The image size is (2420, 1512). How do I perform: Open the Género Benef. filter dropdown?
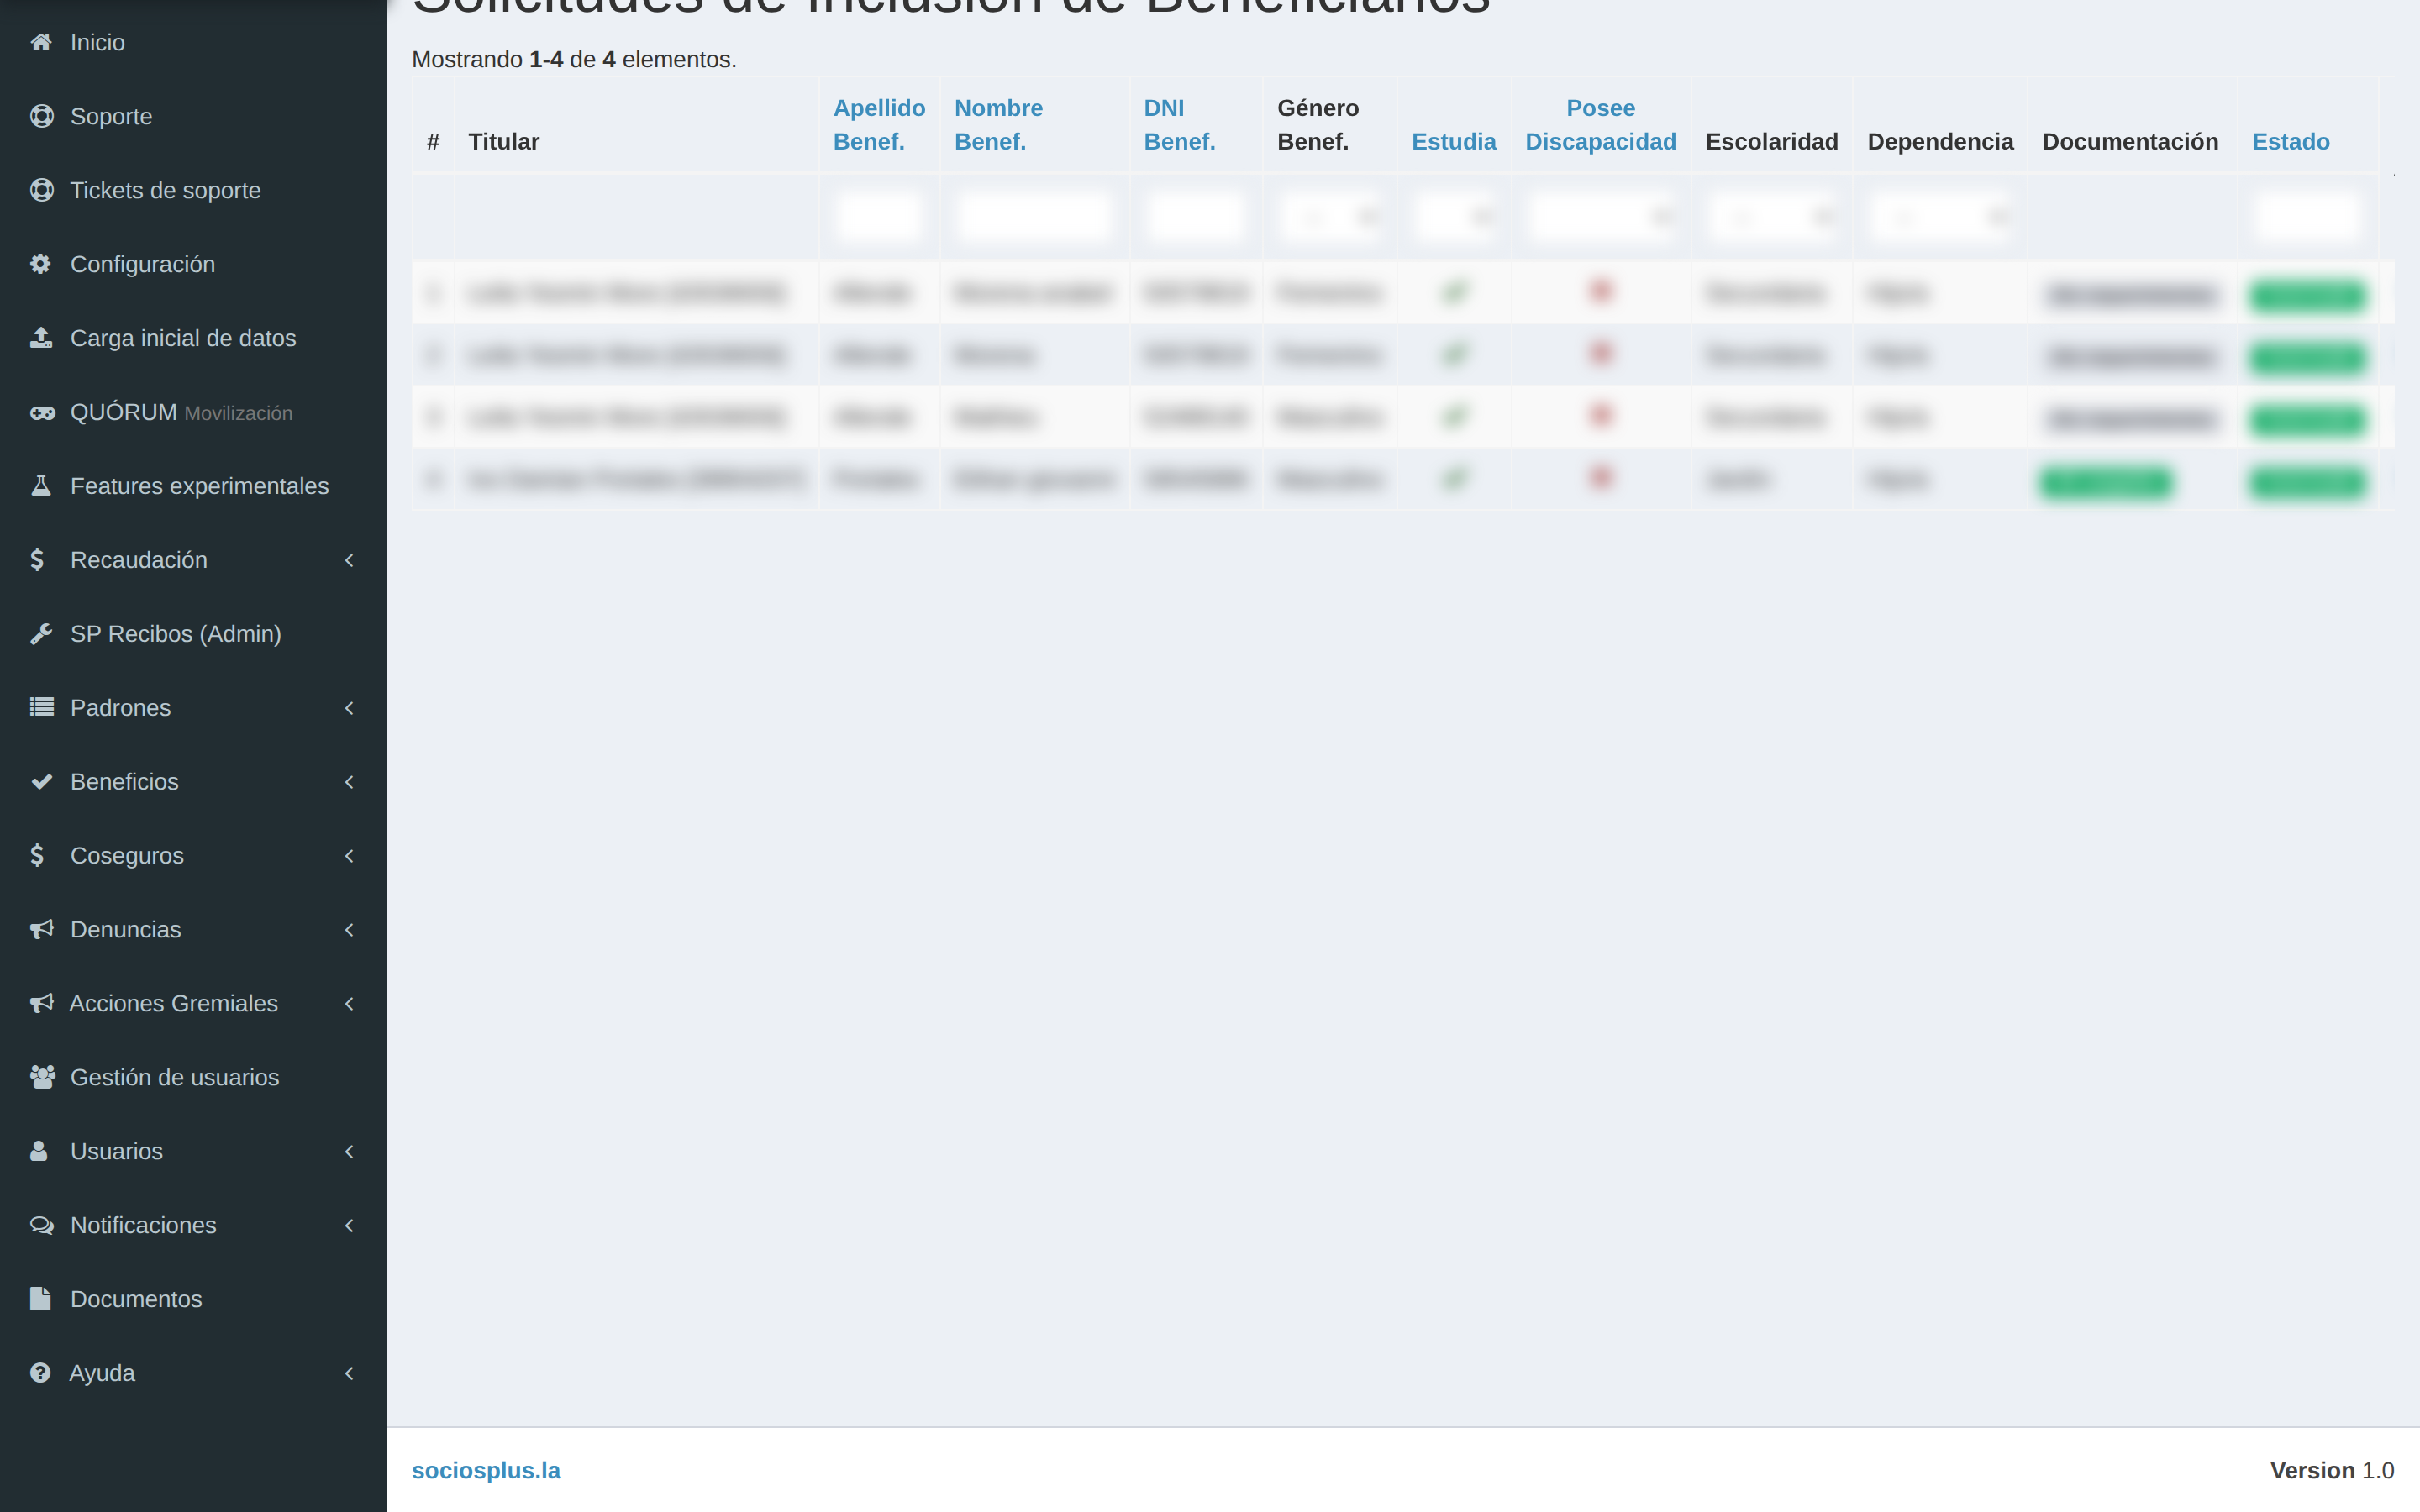[x=1329, y=217]
